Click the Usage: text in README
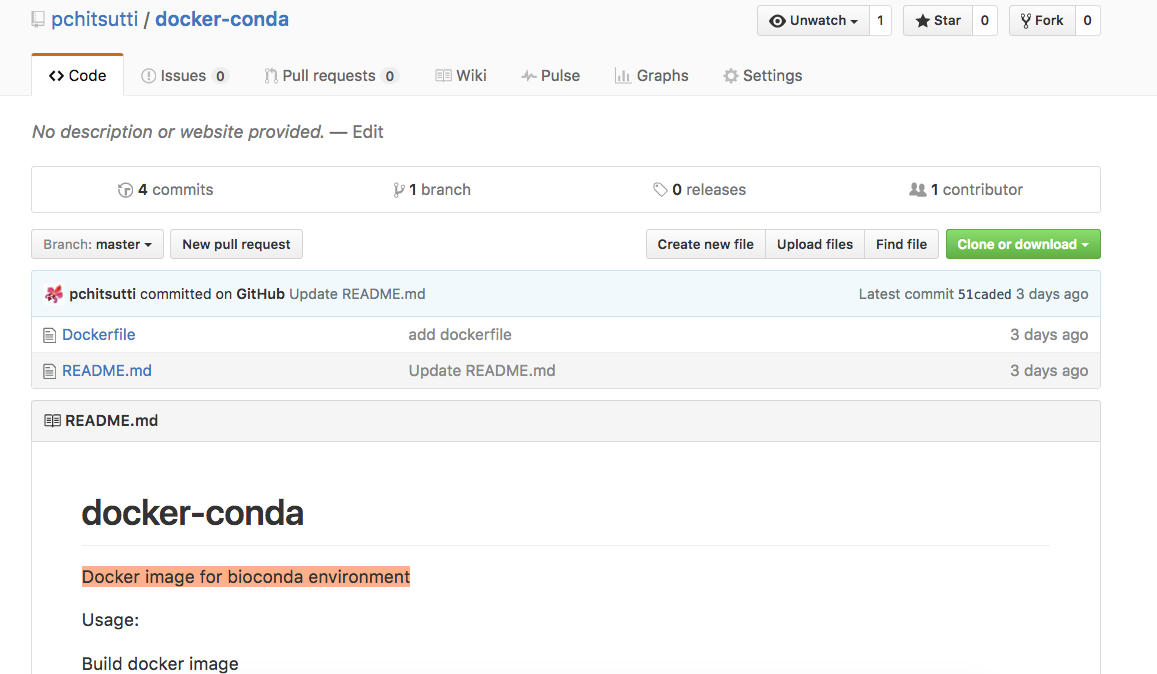 point(111,619)
